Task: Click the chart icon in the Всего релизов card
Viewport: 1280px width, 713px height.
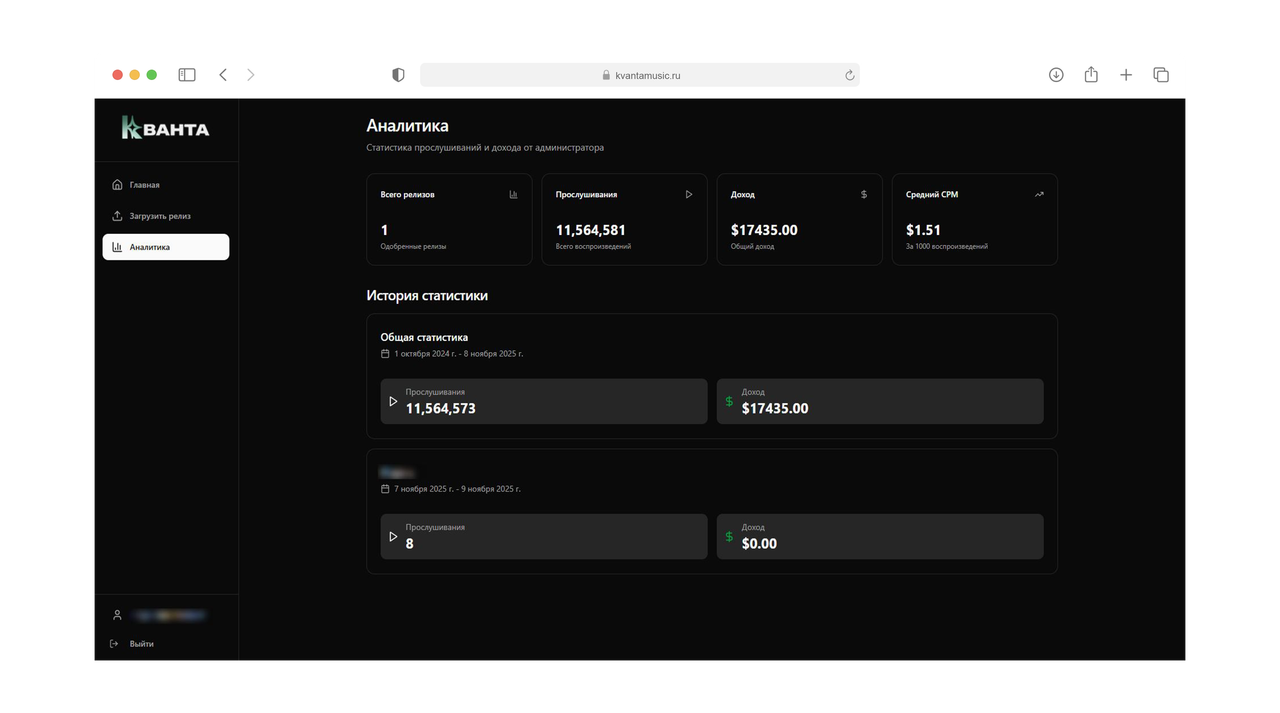Action: [x=513, y=195]
